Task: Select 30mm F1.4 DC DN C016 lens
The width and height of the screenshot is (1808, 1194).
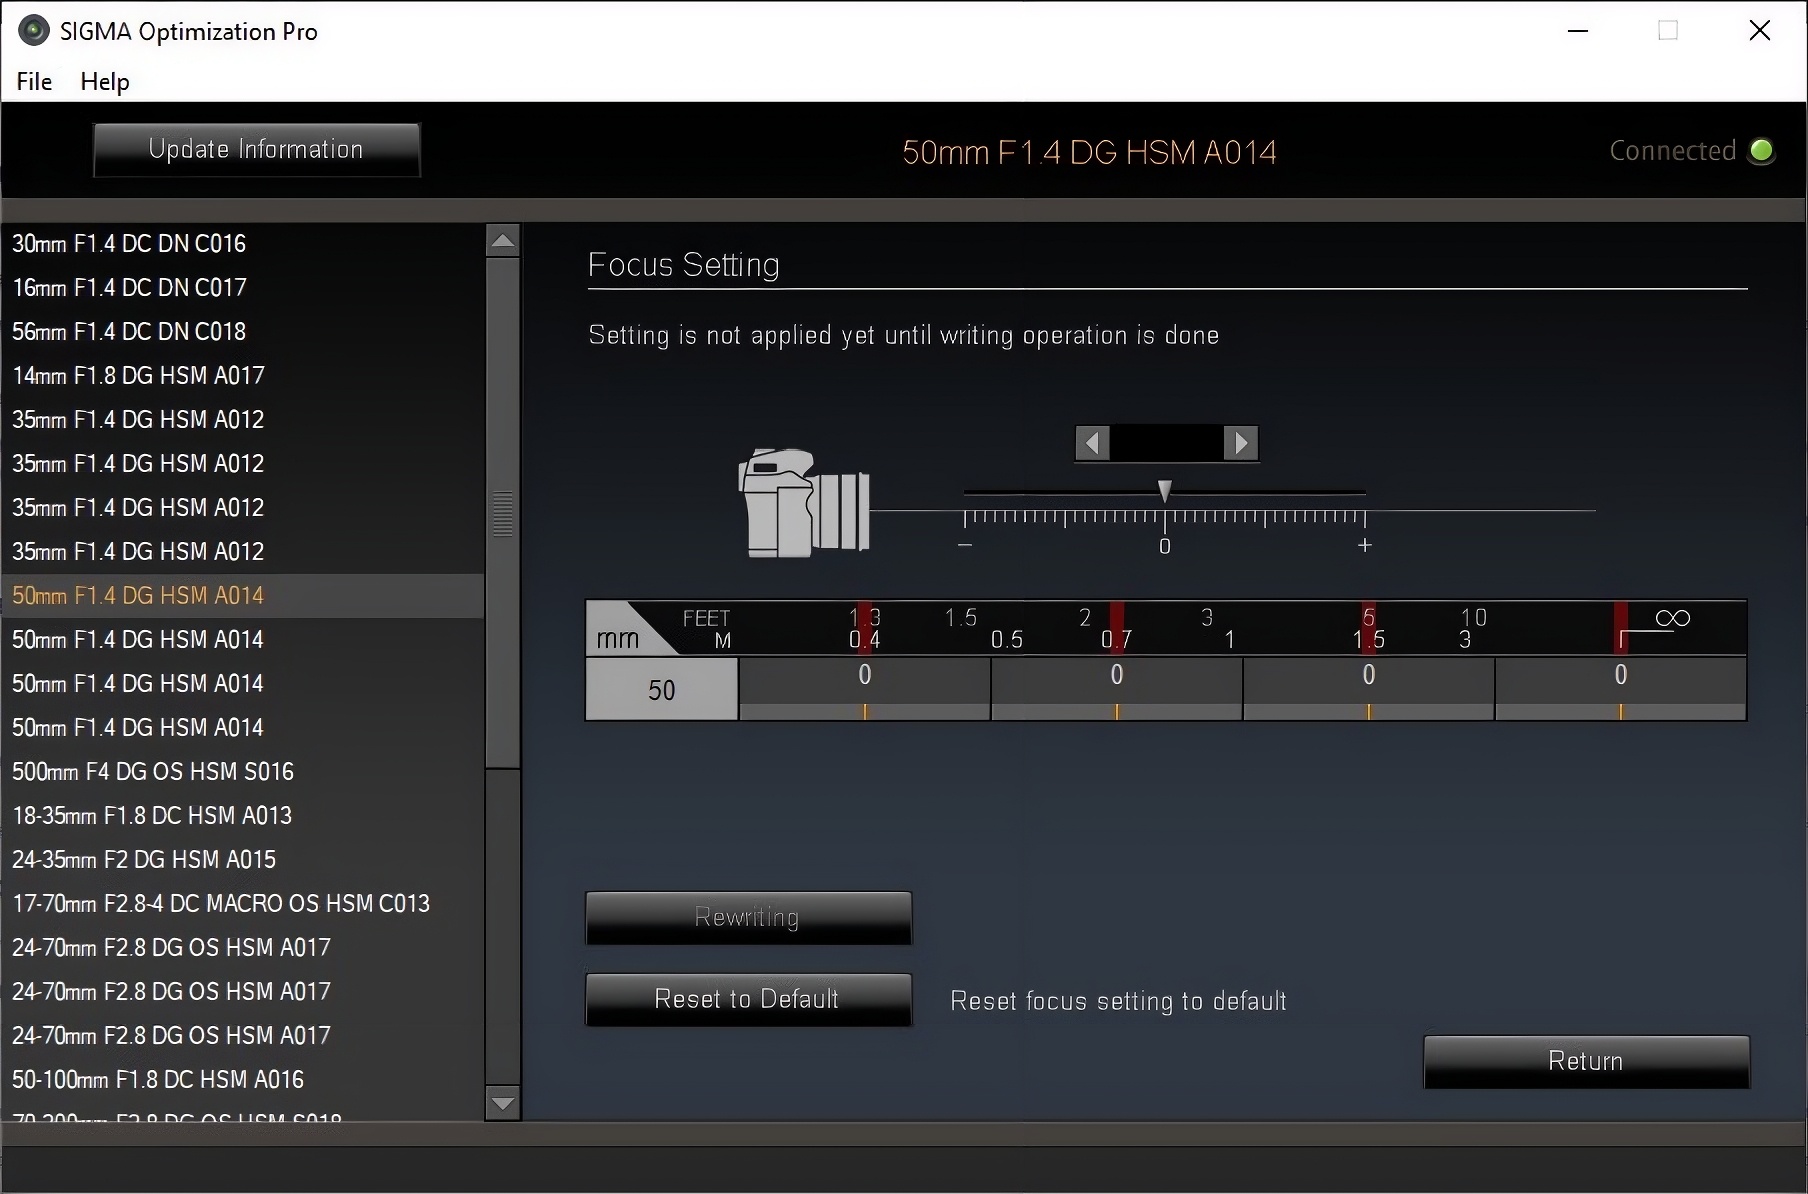Action: pos(129,244)
